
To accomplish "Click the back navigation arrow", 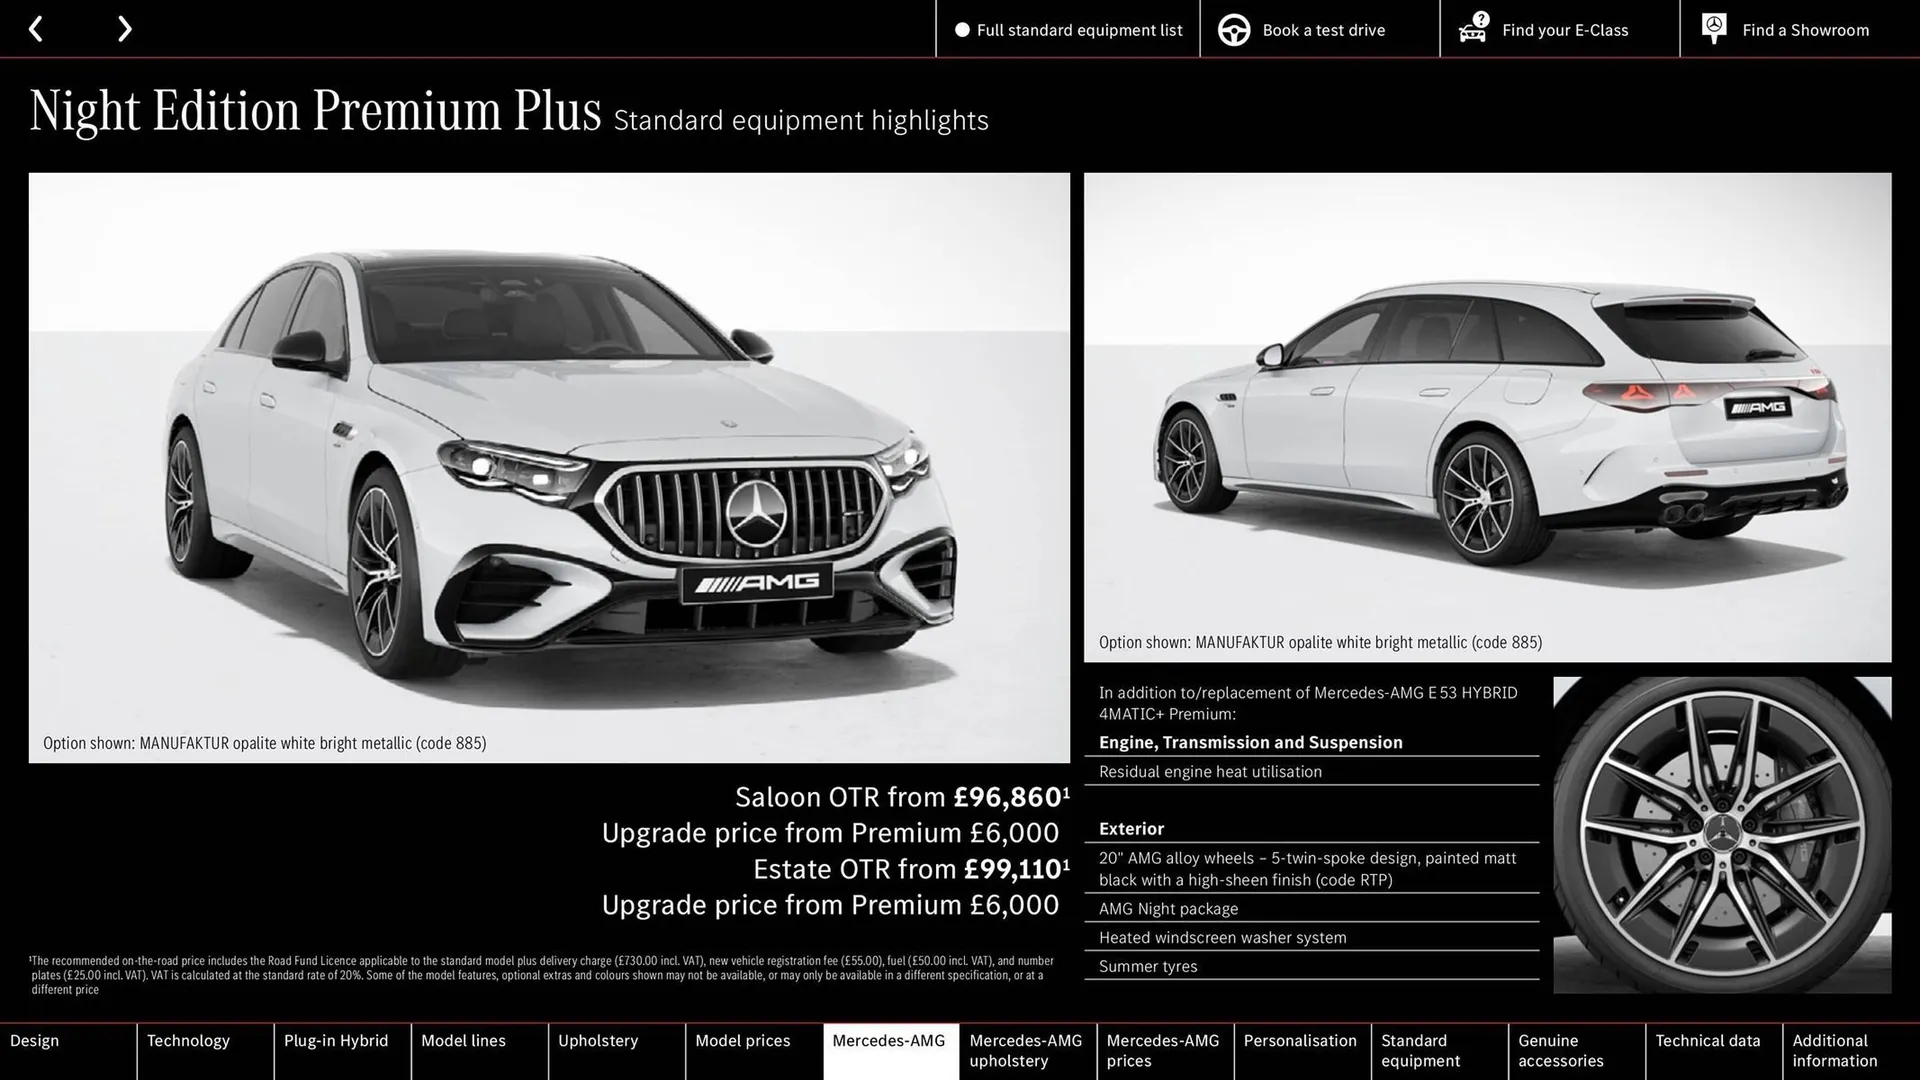I will (x=37, y=29).
